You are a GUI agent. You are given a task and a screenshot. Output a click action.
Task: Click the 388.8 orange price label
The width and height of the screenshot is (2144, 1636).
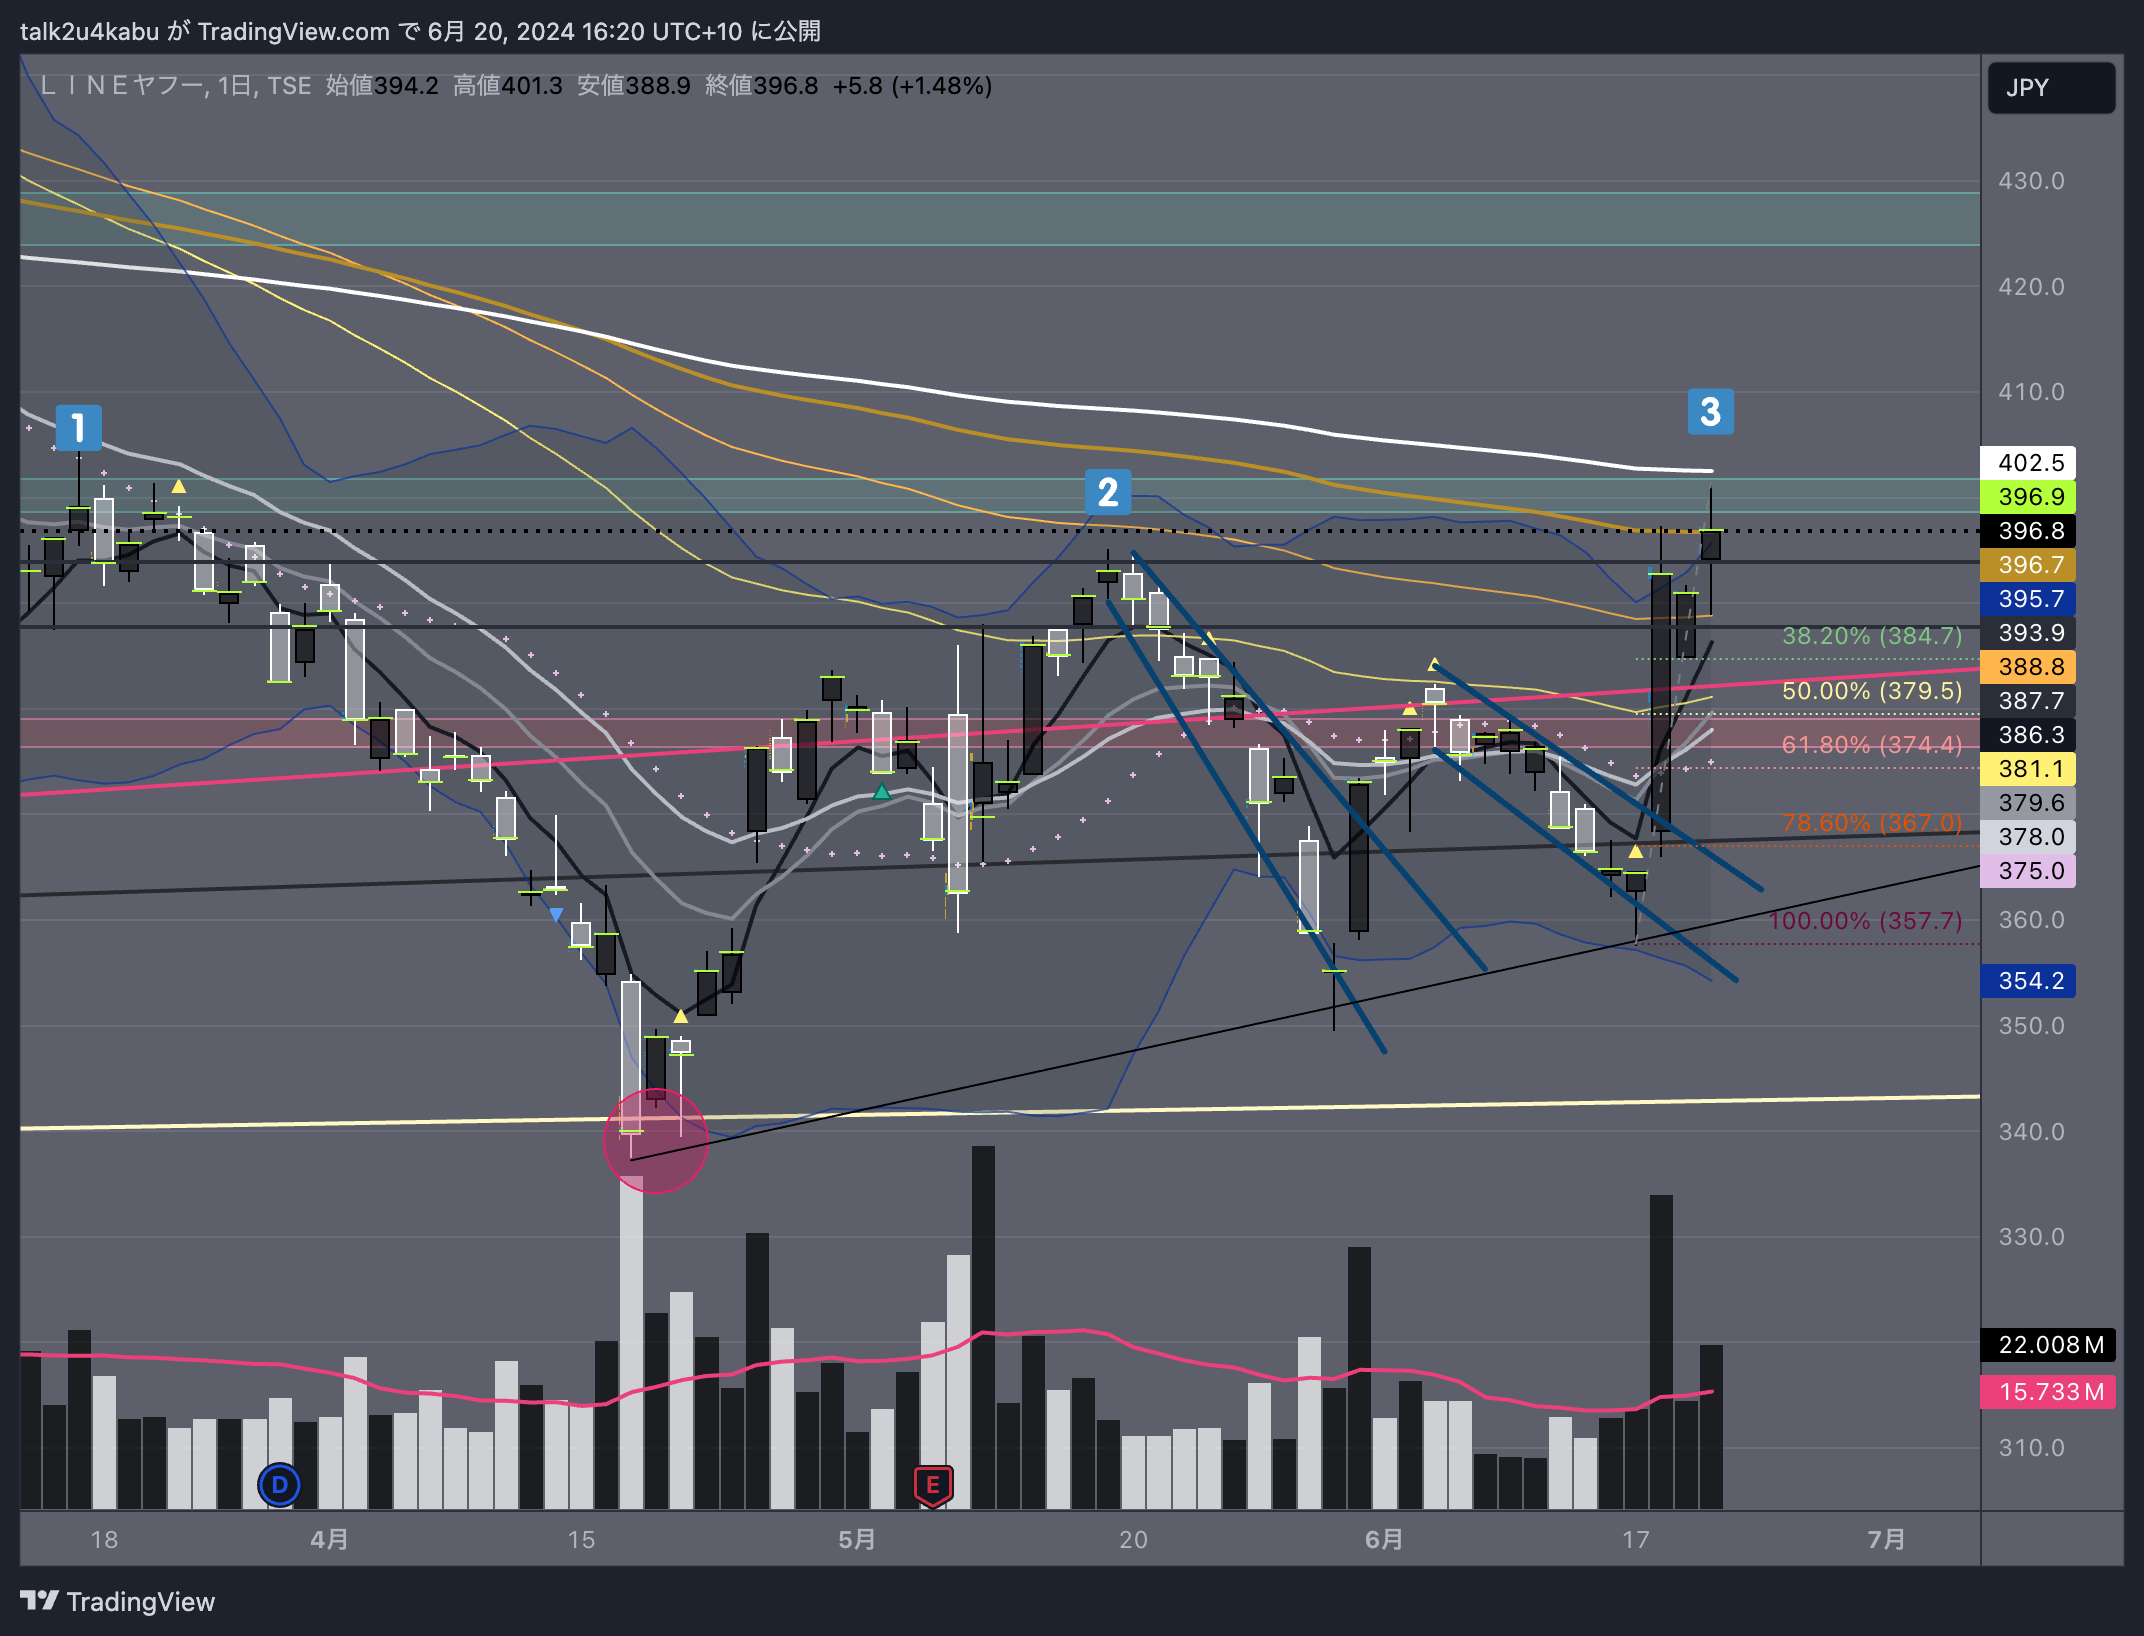[x=2028, y=667]
